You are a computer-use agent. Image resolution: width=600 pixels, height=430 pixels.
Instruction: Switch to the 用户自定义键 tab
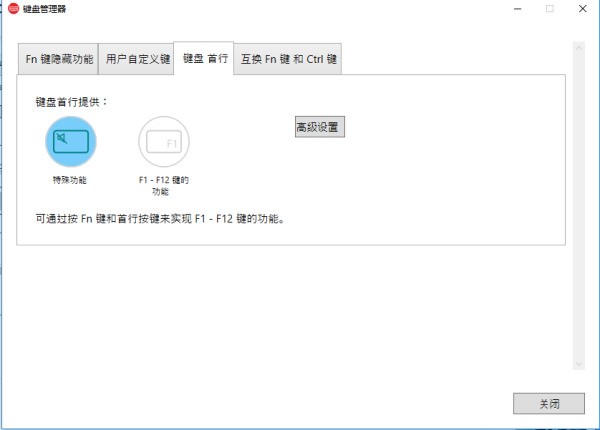point(137,59)
